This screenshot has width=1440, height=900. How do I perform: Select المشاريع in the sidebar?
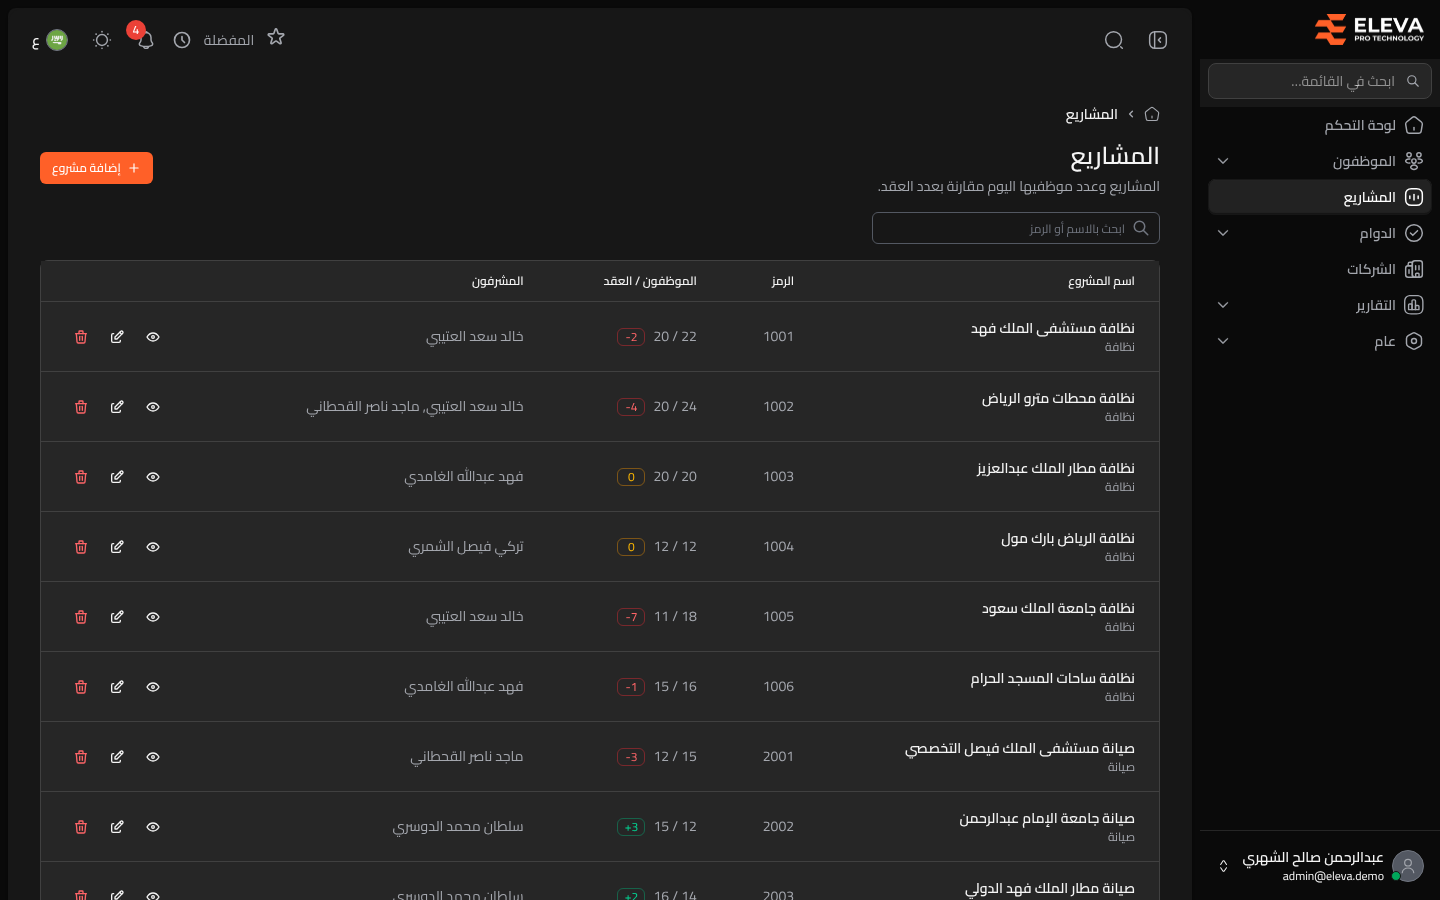[1320, 197]
